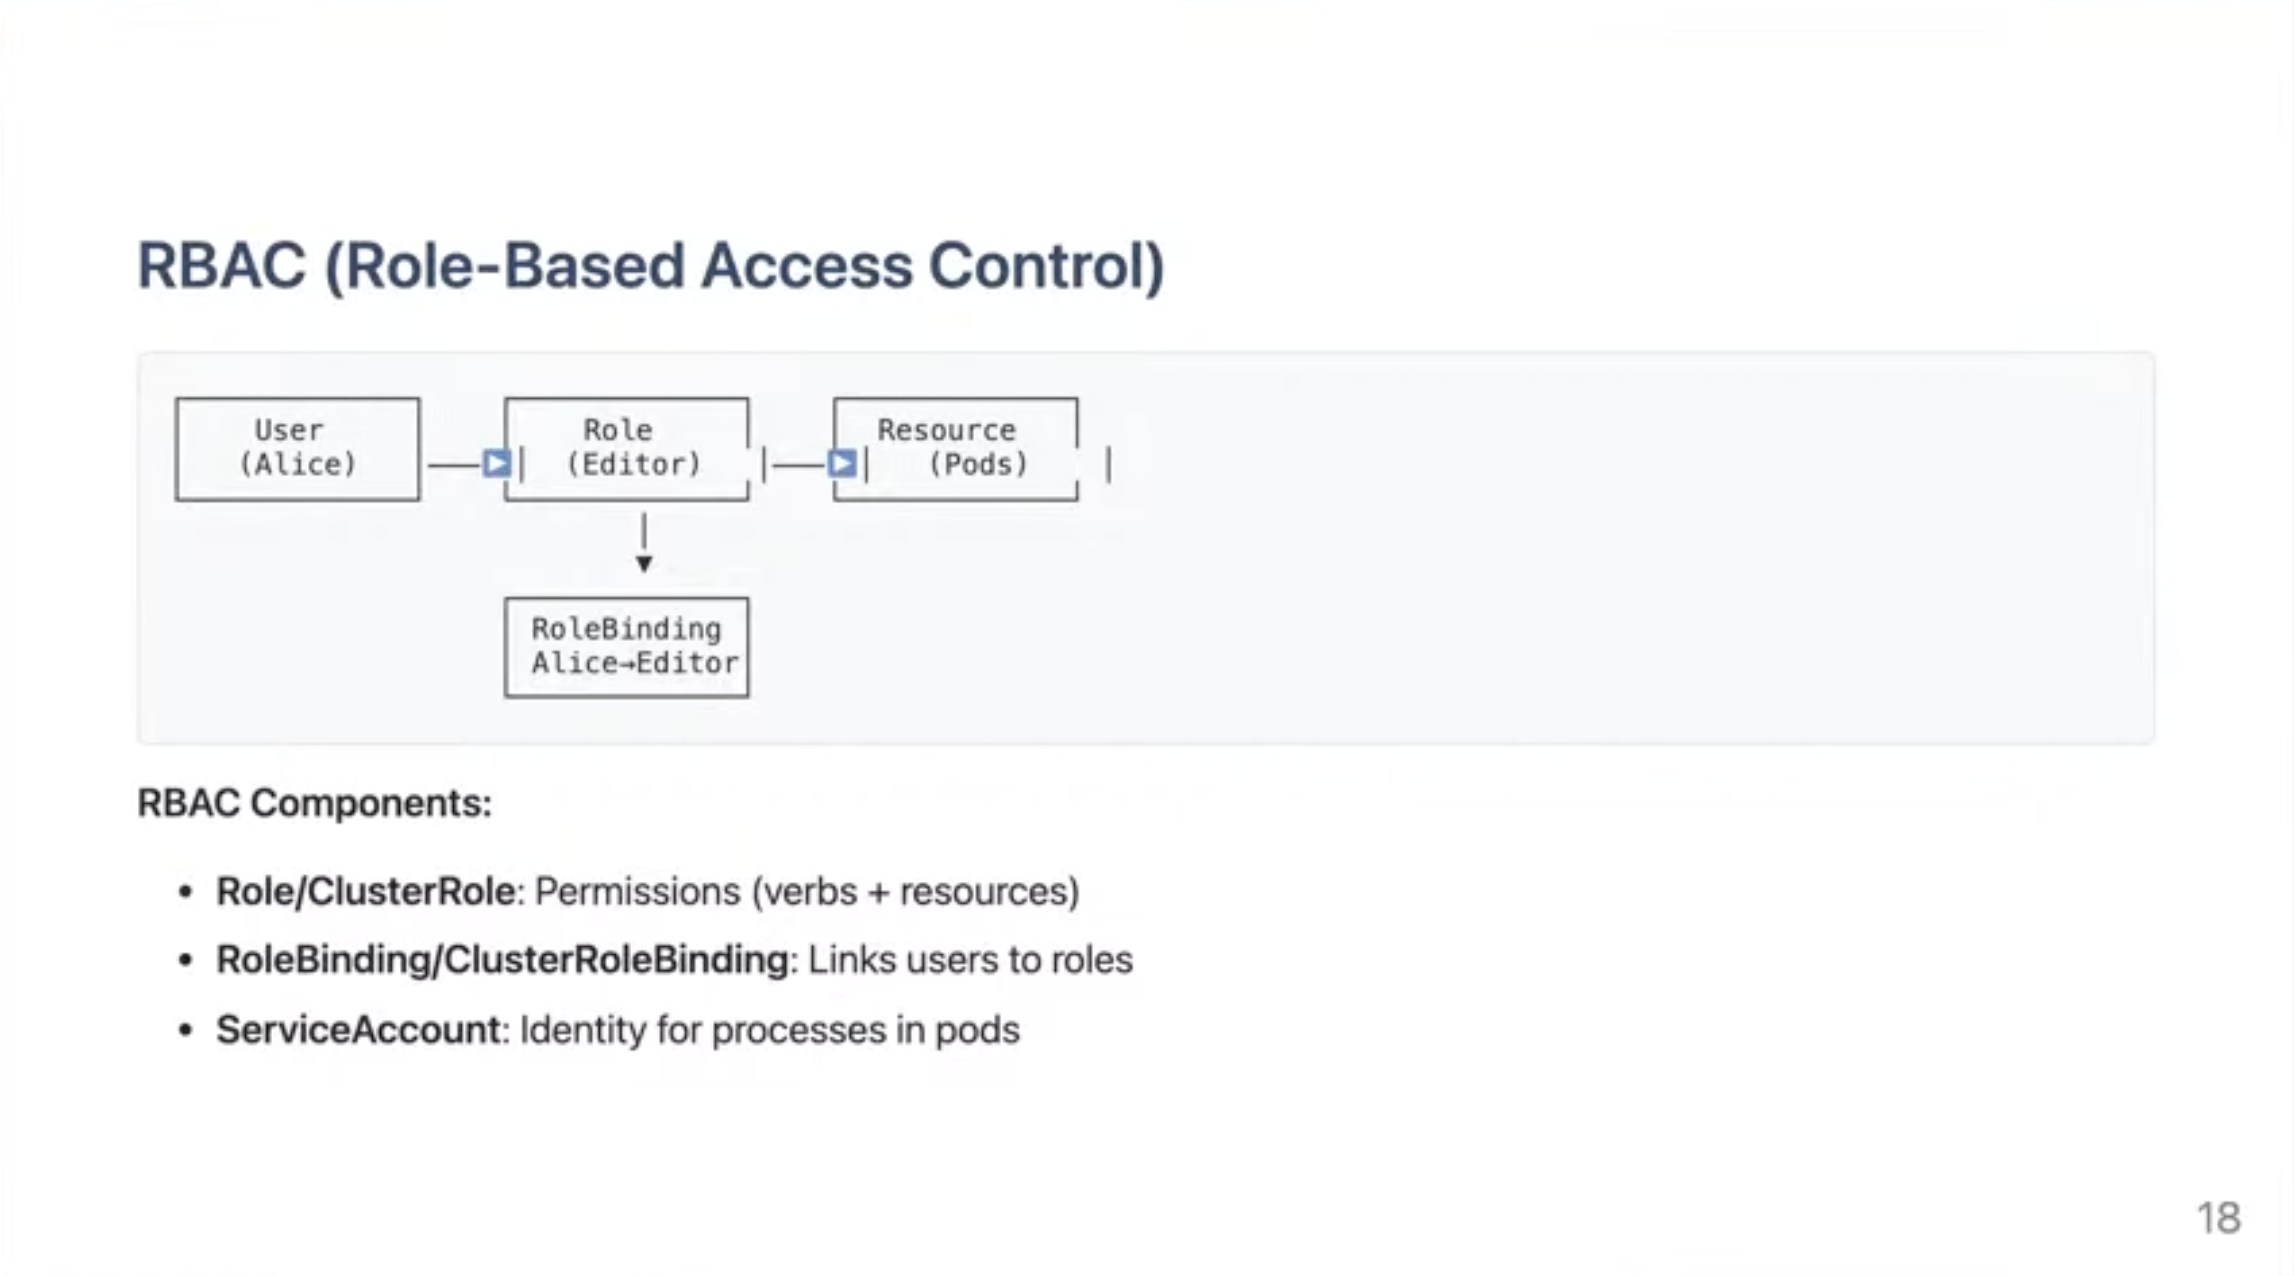Click the bullet point before ServiceAccount
Viewport: 2294px width, 1276px height.
tap(185, 1030)
